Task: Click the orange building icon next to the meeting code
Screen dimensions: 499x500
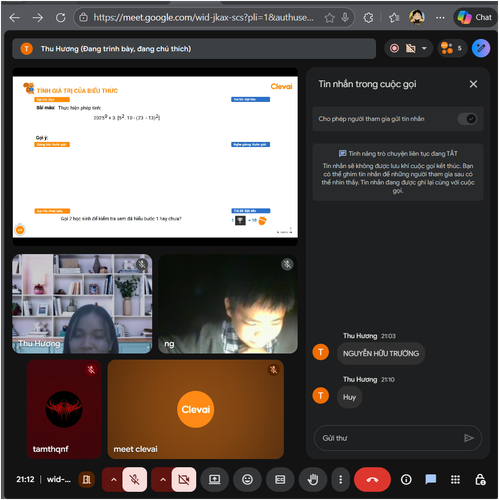Action: 86,480
